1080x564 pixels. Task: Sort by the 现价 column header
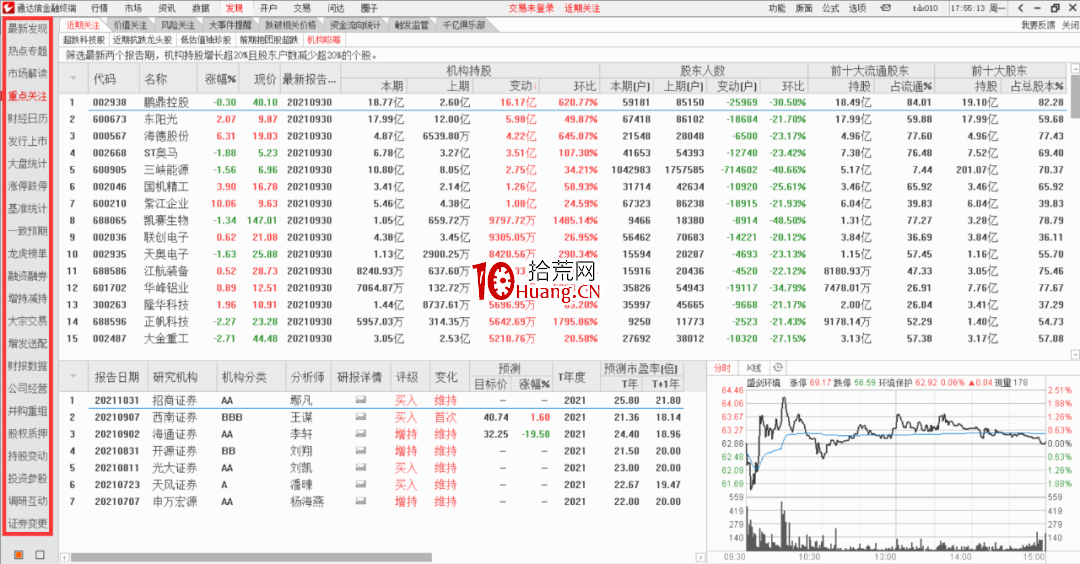[265, 79]
